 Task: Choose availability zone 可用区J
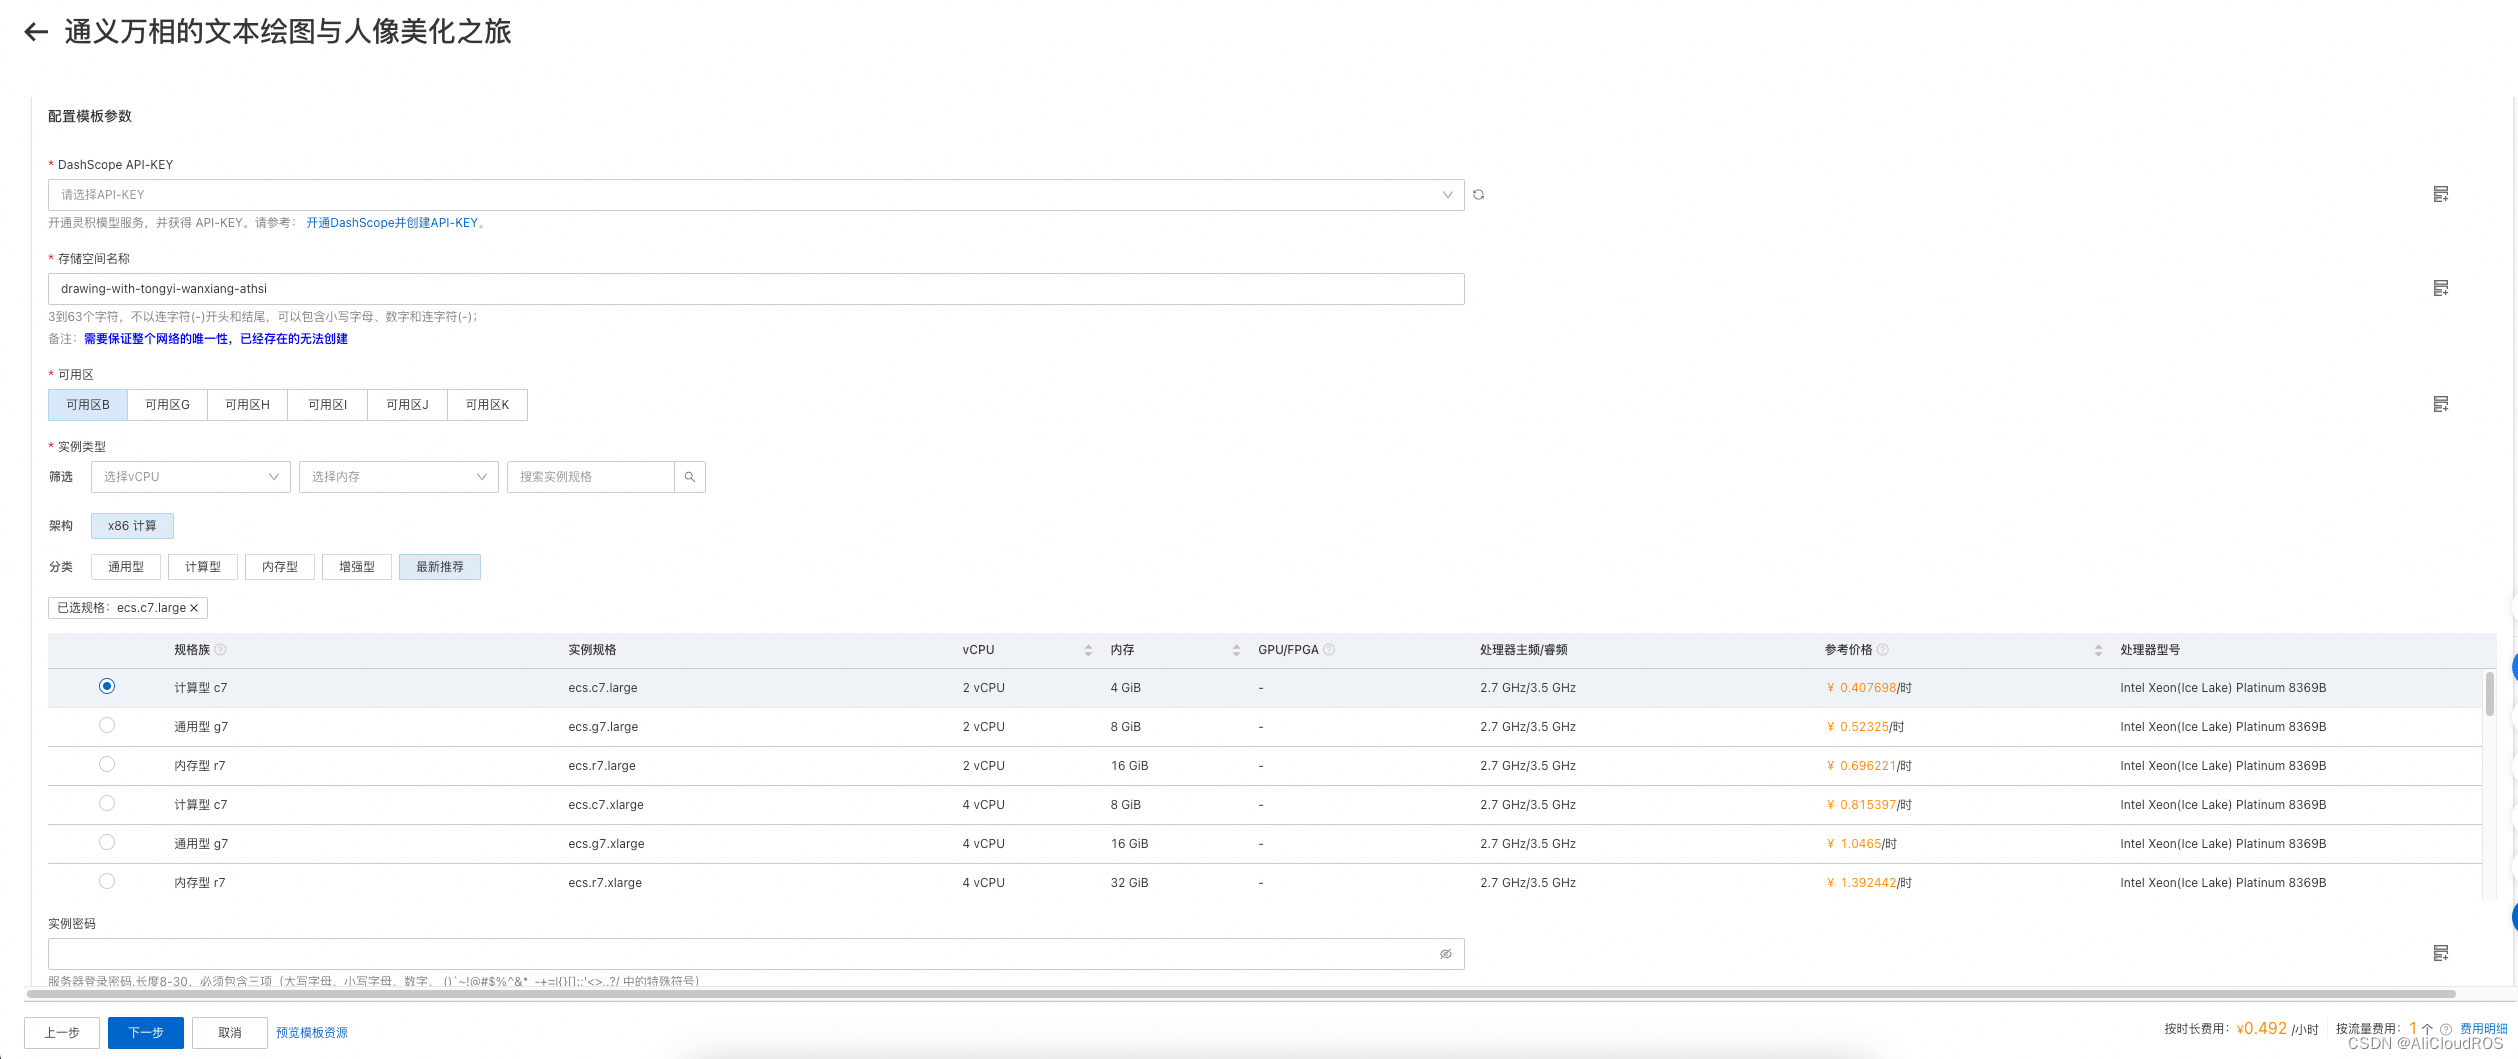[x=408, y=405]
